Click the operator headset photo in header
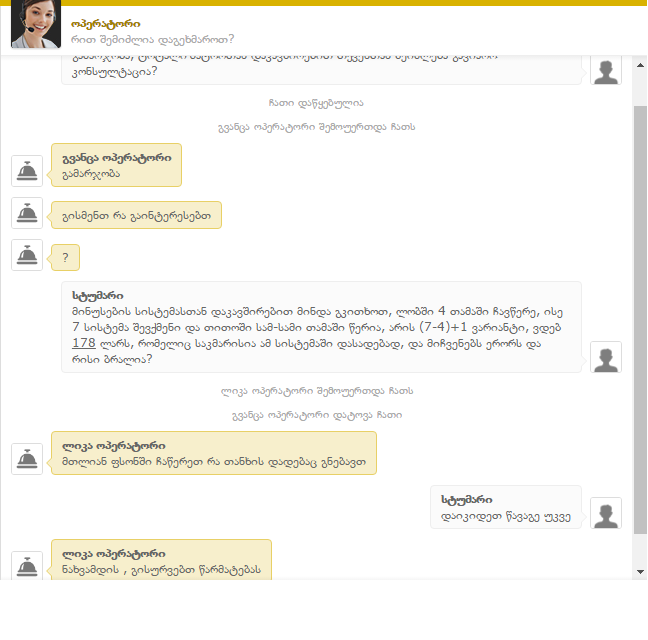Image resolution: width=648 pixels, height=640 pixels. coord(36,24)
